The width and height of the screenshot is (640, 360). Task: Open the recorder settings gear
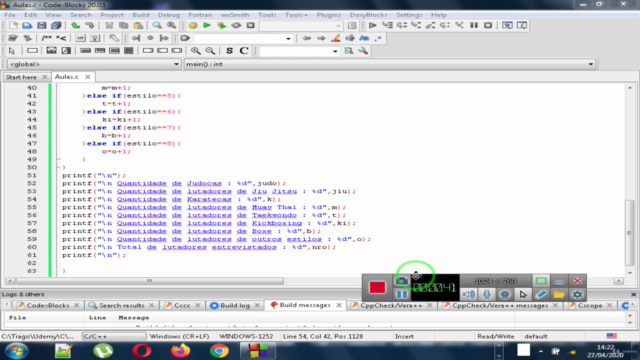(577, 294)
